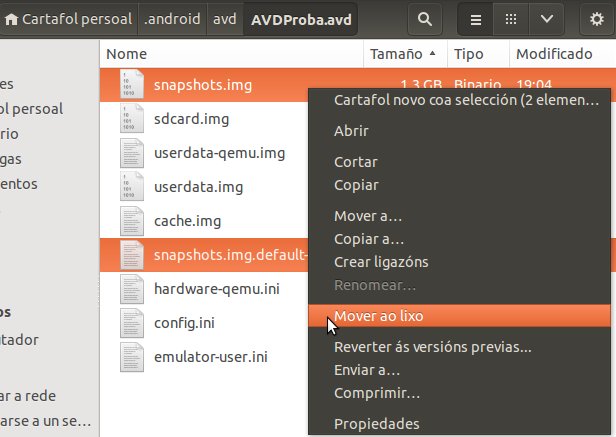Choose Mover a… from context menu

point(460,216)
